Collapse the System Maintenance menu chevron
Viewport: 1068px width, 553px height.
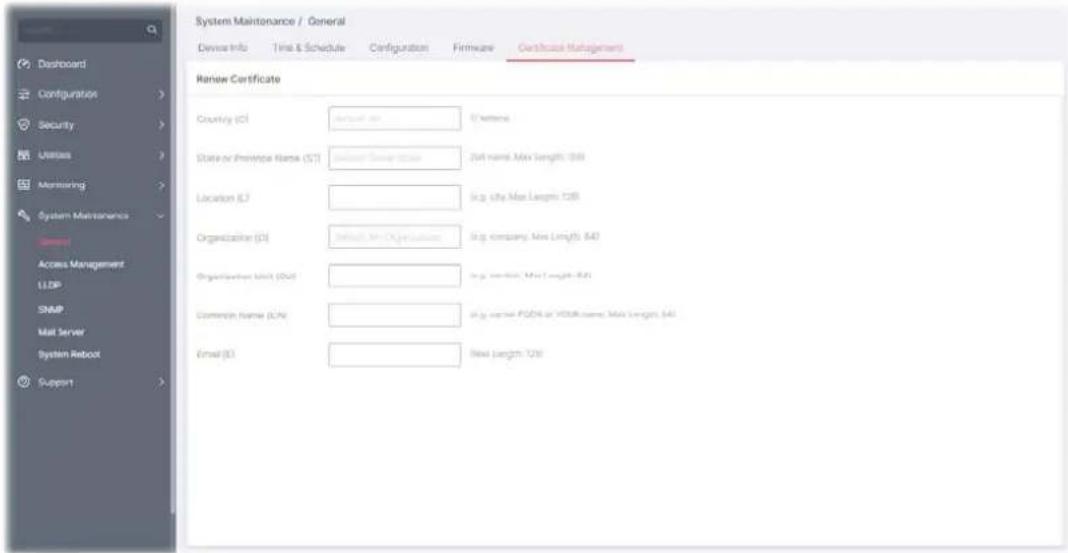[x=161, y=215]
